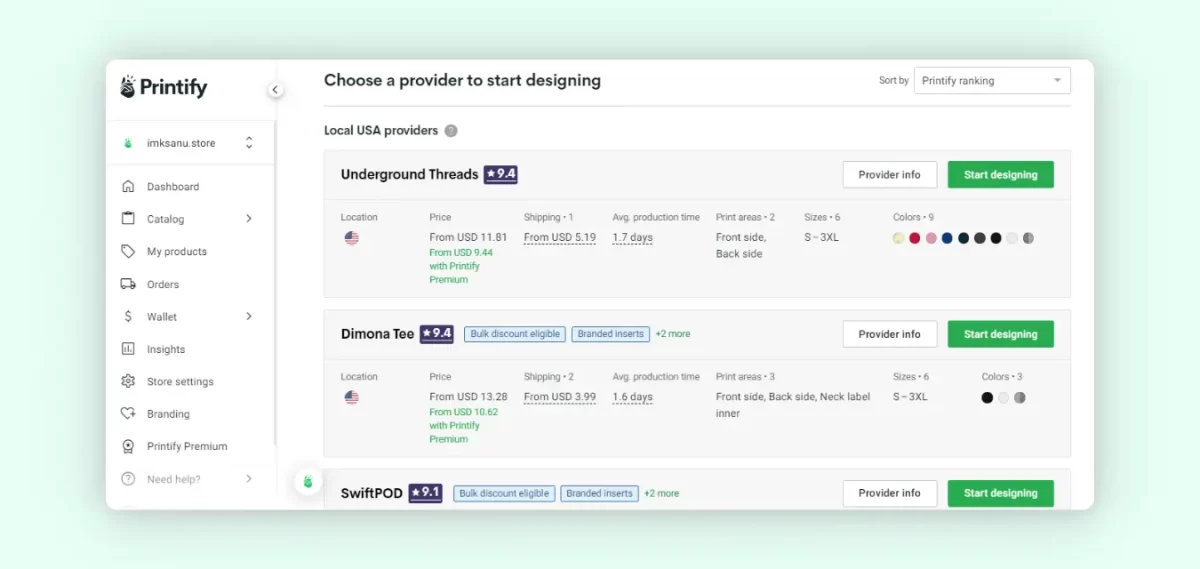Pick the cream swatch on Underground Threads
This screenshot has width=1200, height=569.
898,238
